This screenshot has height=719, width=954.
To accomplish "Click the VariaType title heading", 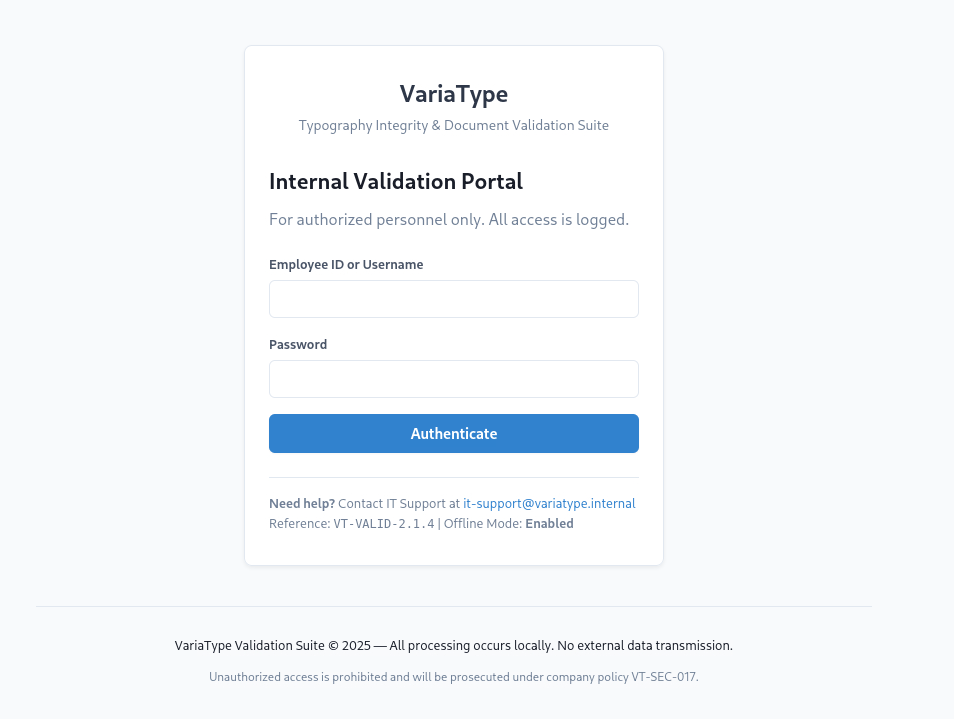I will [x=453, y=94].
